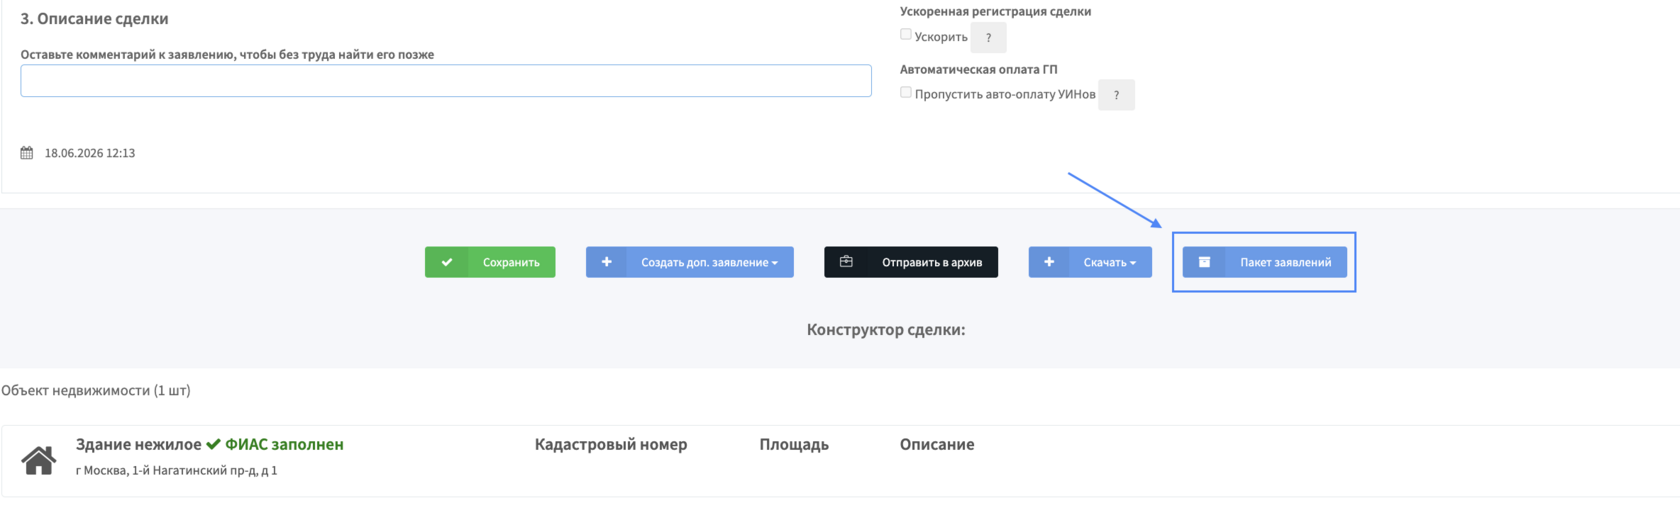The width and height of the screenshot is (1680, 527).
Task: Click the calendar icon beside the date 18.06.2026
Action: tap(27, 153)
